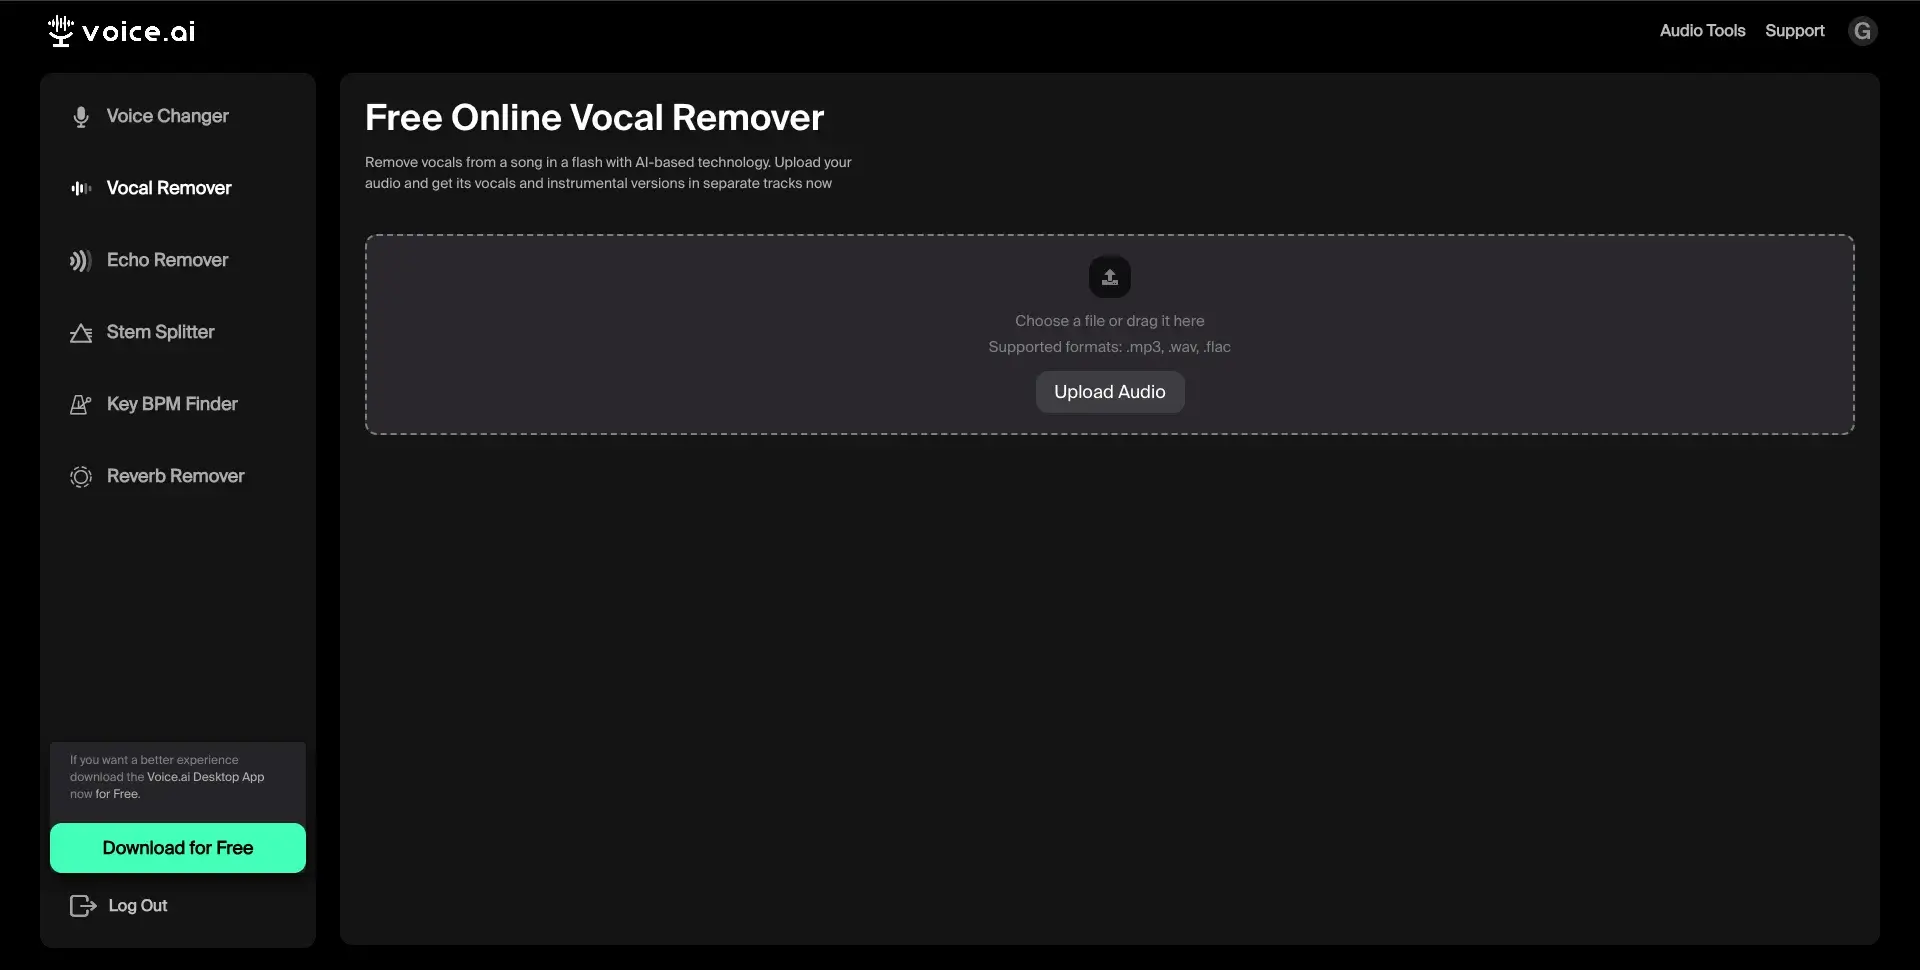This screenshot has height=970, width=1920.
Task: Switch to Echo Remover
Action: click(168, 260)
